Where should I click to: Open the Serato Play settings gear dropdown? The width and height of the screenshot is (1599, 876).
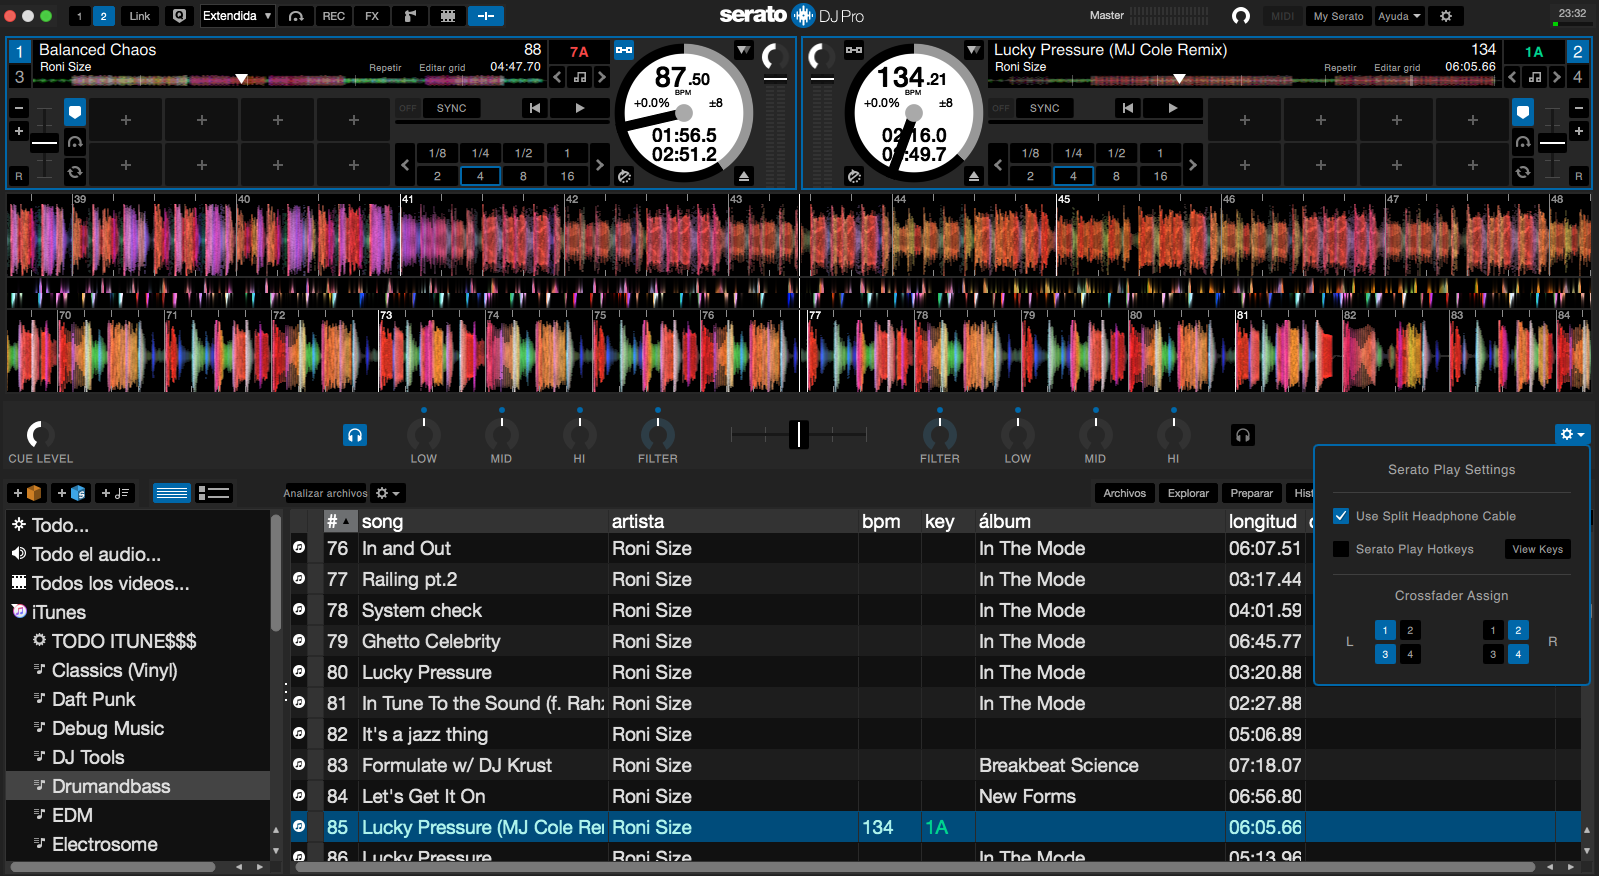point(1572,434)
